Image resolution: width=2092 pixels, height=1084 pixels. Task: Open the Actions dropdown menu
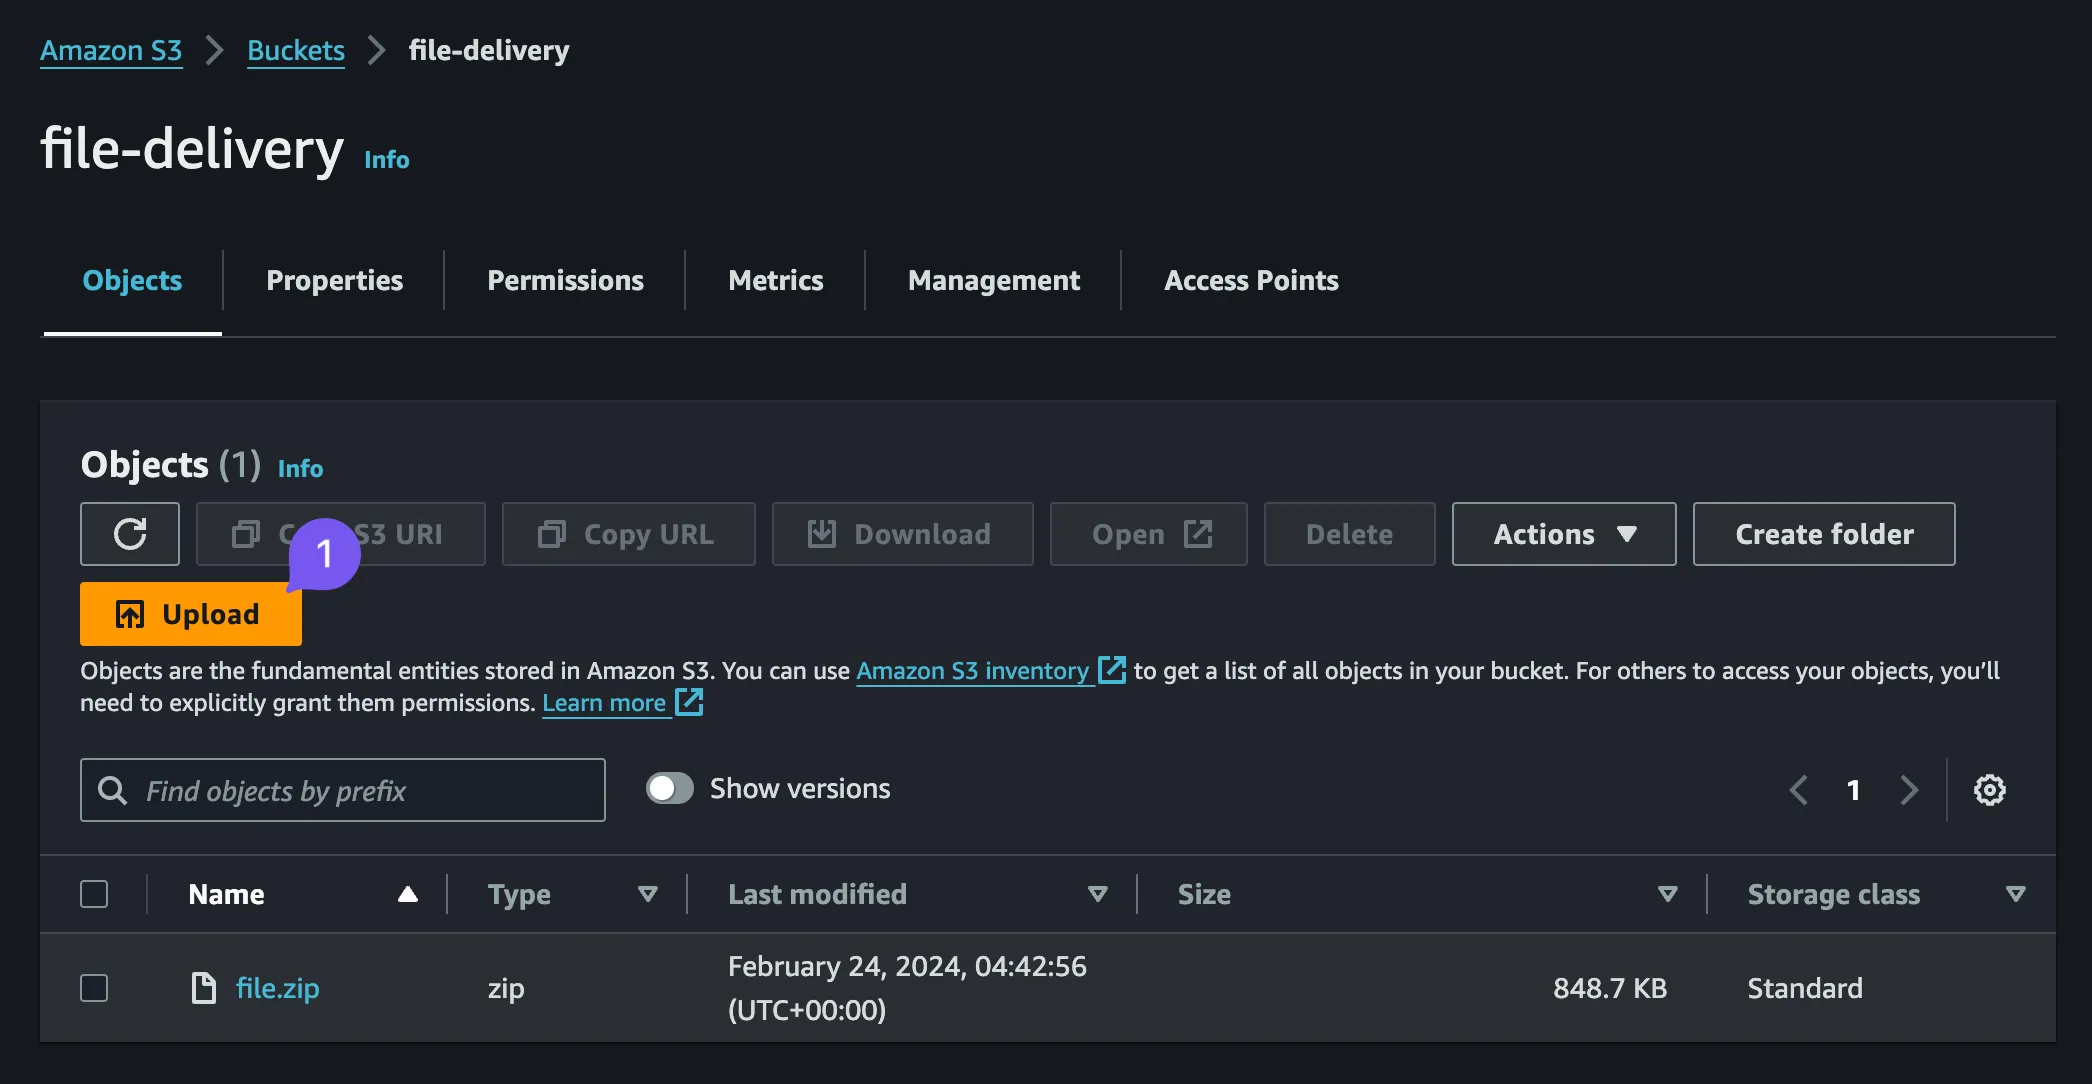tap(1564, 534)
